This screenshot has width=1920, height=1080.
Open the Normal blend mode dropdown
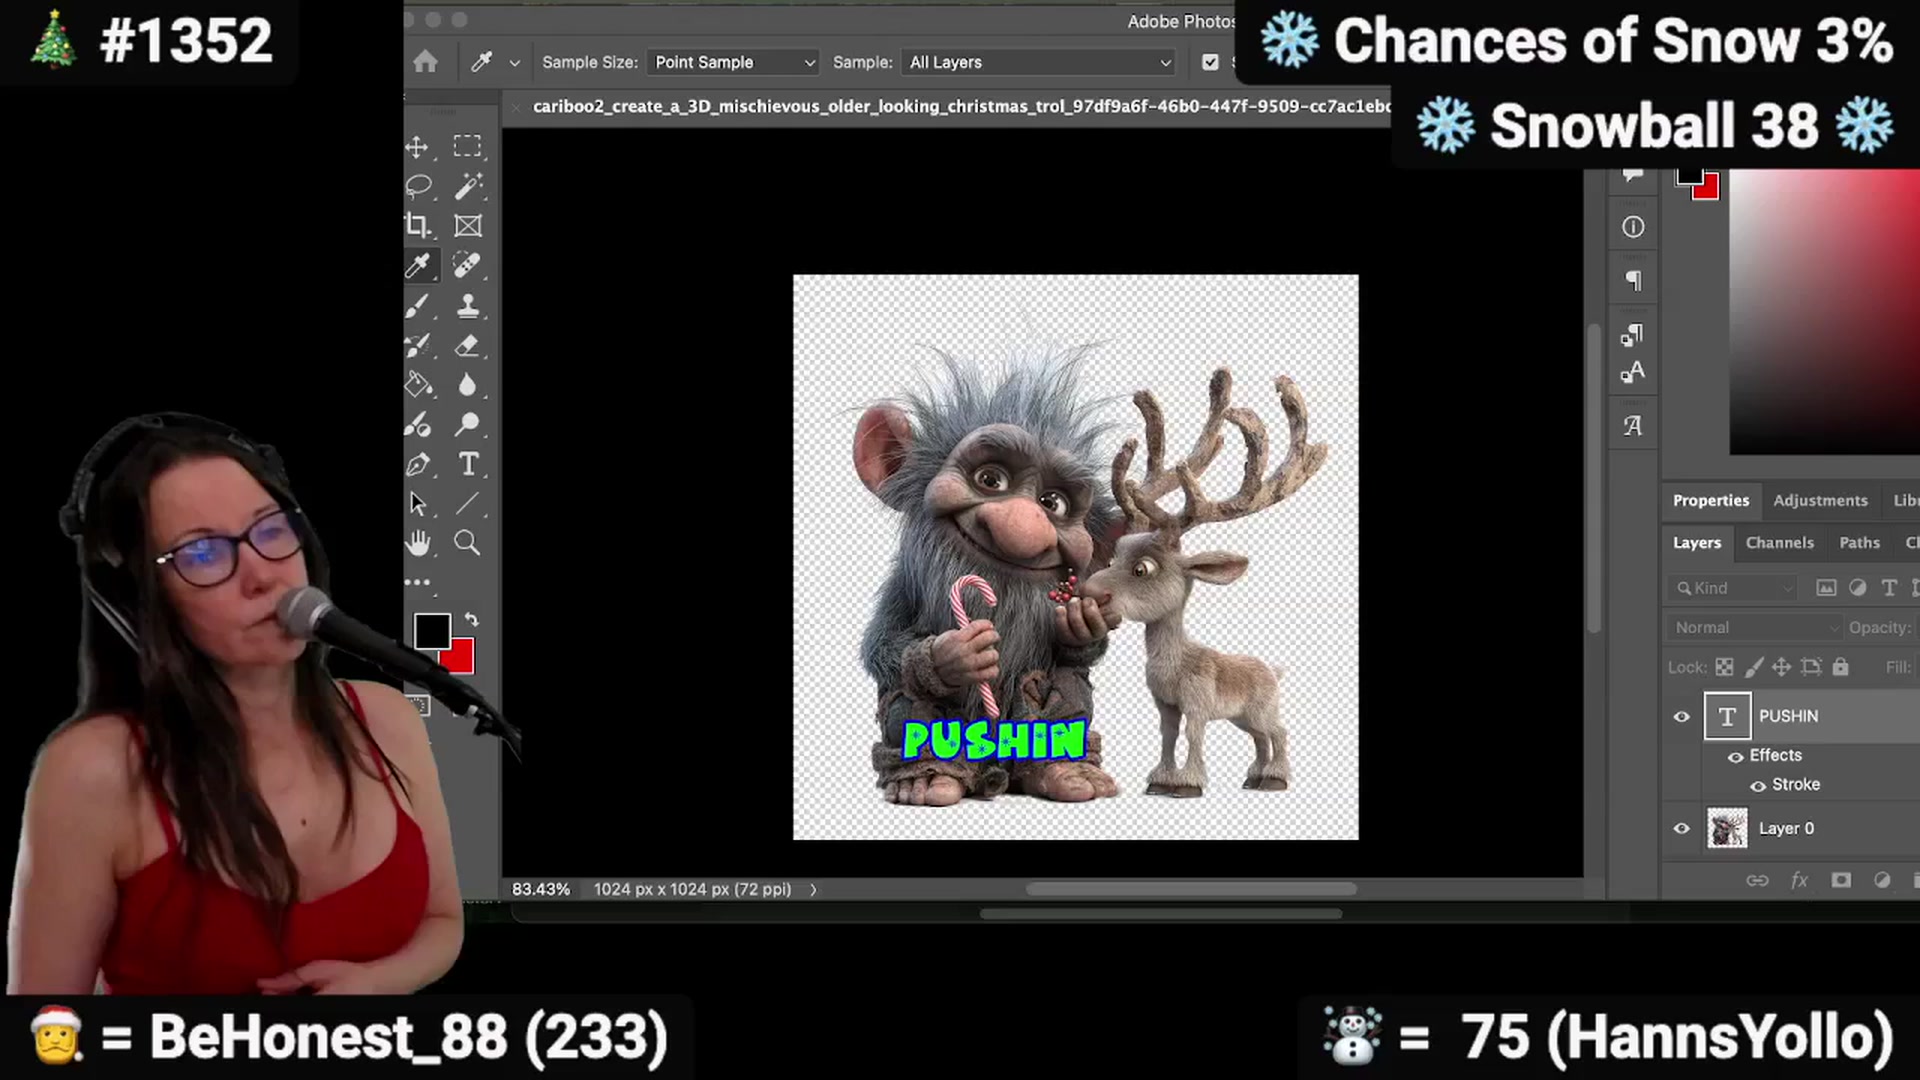[x=1755, y=628]
